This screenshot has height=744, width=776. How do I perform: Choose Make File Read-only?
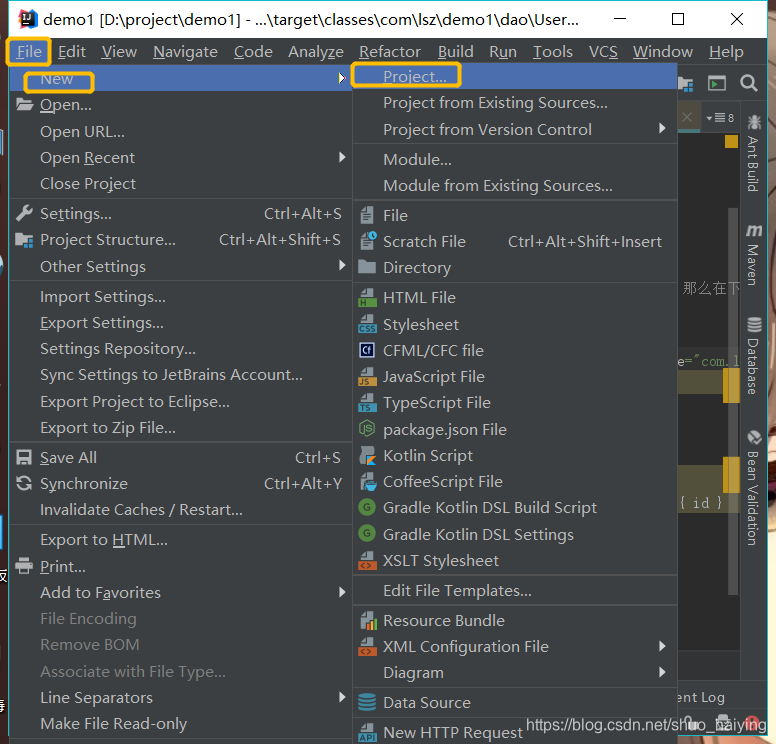click(x=181, y=724)
